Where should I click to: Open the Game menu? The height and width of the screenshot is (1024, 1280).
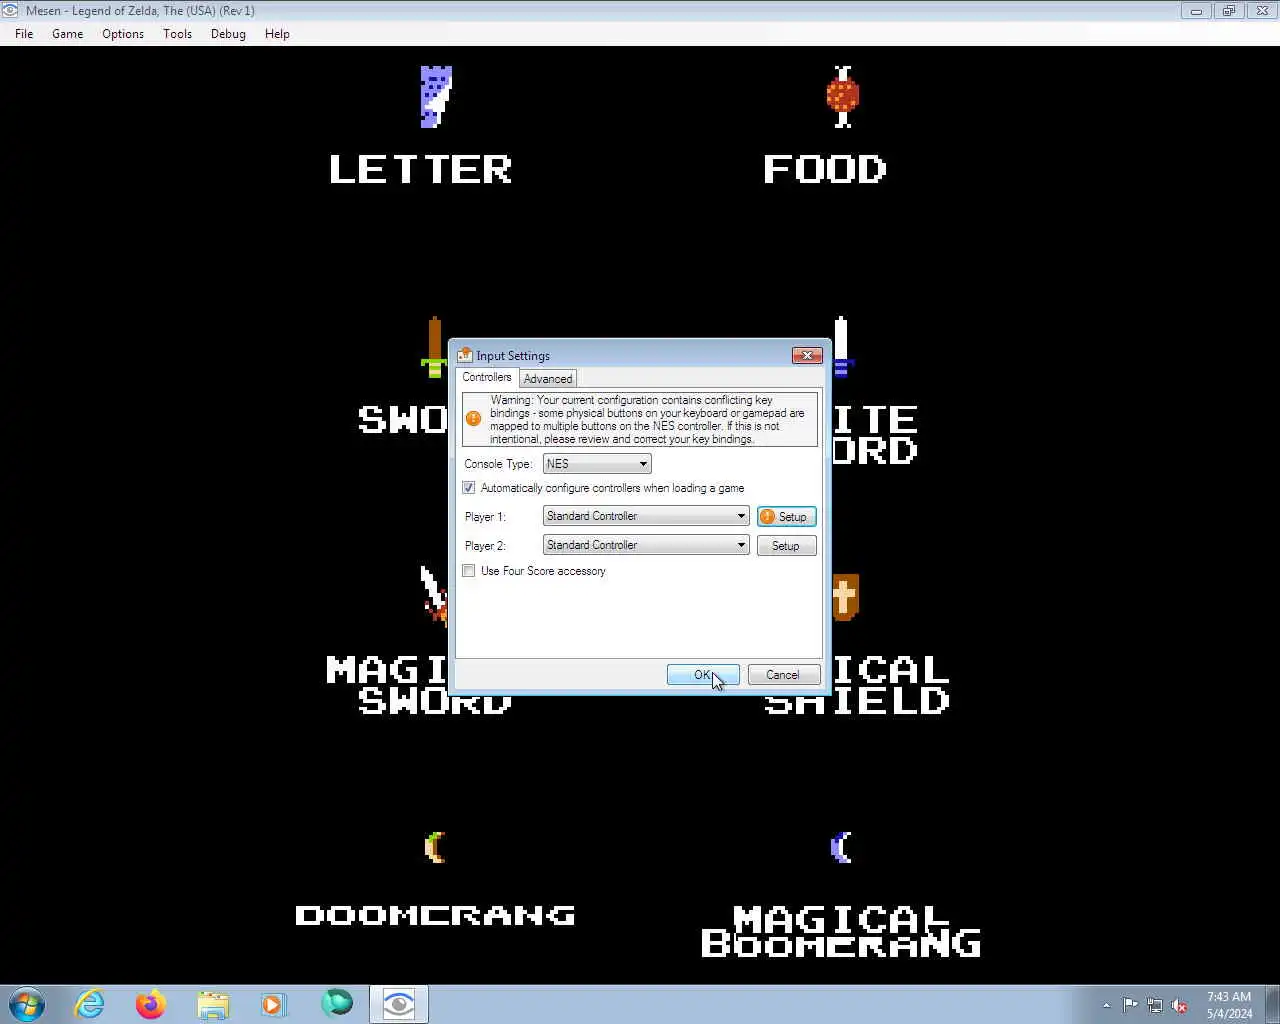(68, 34)
